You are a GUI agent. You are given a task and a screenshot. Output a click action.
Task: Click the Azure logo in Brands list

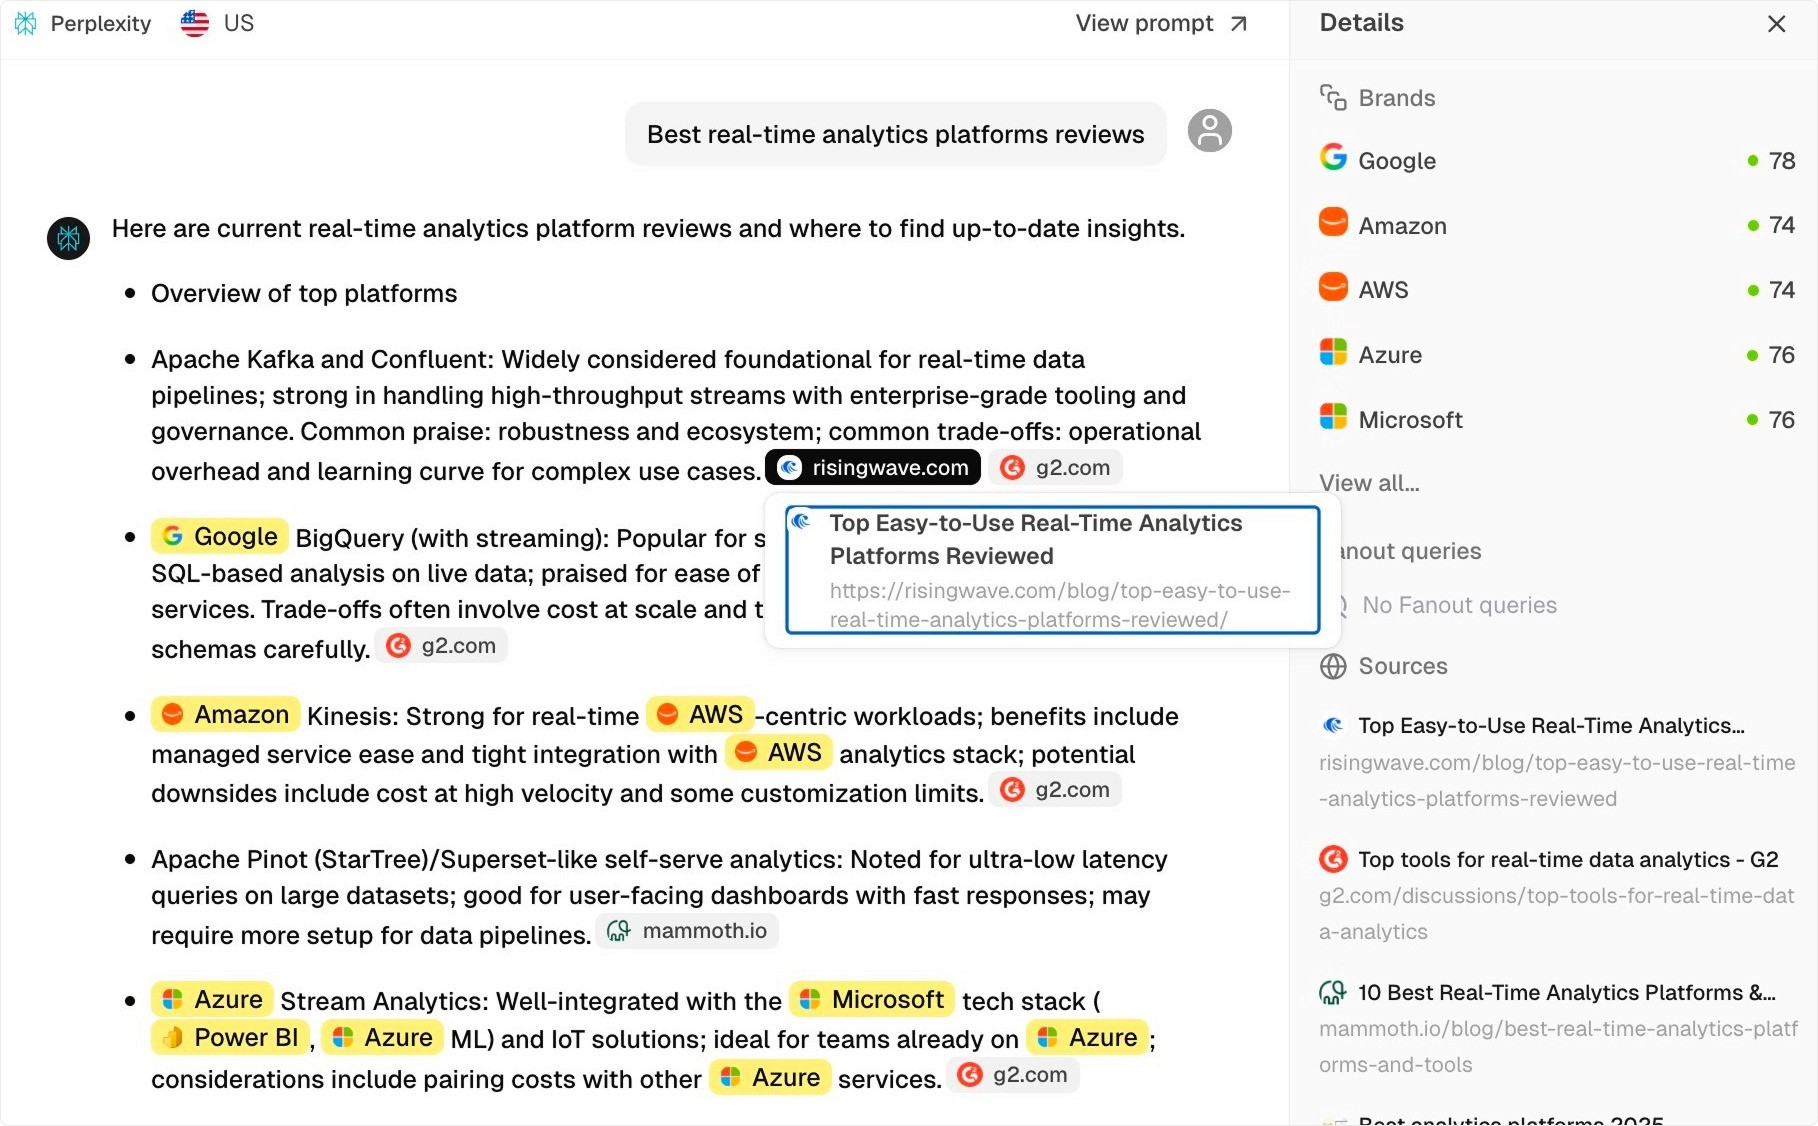tap(1333, 352)
